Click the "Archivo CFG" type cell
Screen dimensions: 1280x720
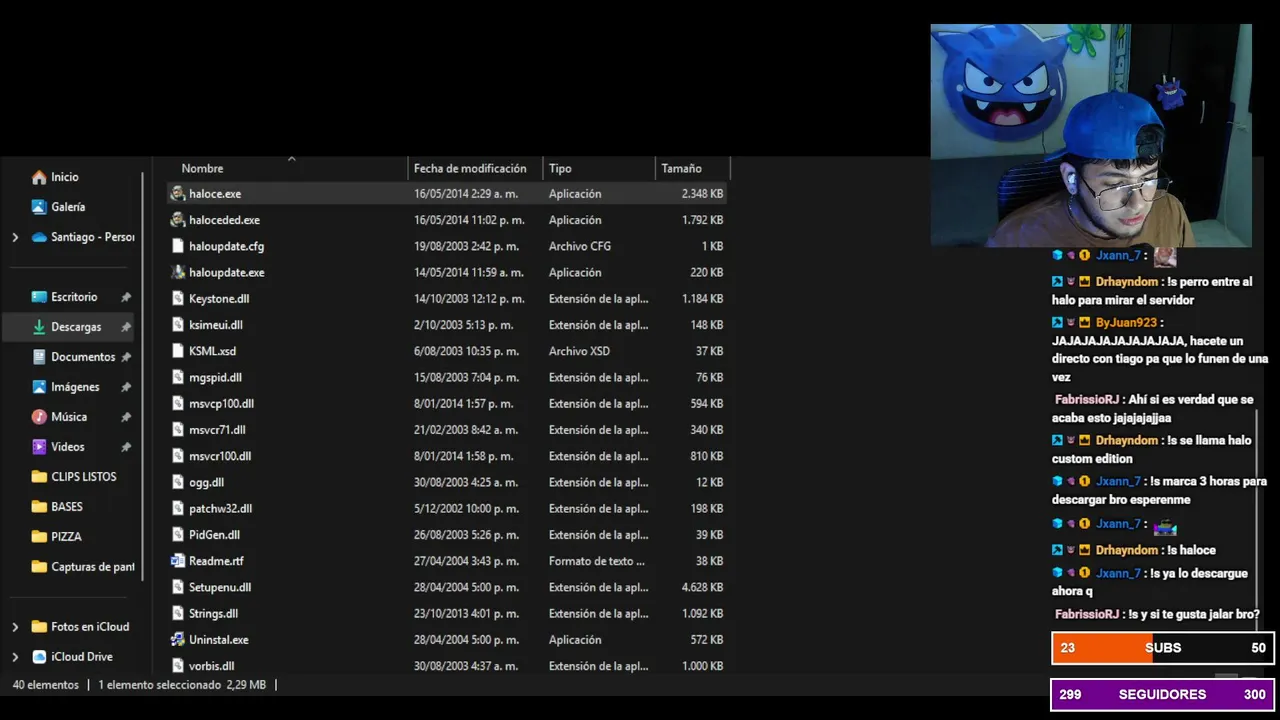[x=579, y=246]
